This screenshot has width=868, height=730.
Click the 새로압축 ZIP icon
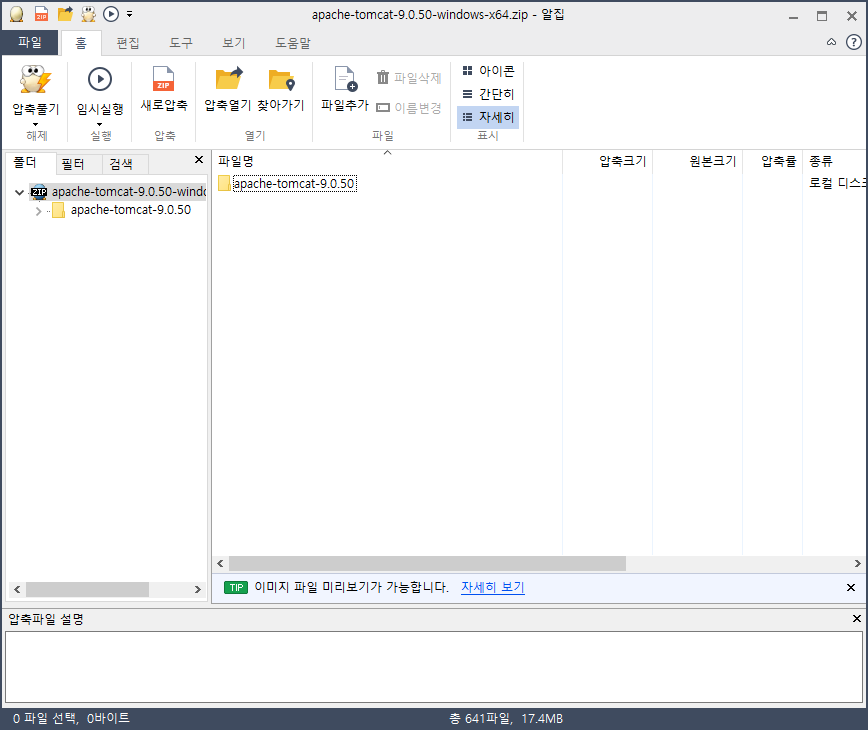pos(163,79)
